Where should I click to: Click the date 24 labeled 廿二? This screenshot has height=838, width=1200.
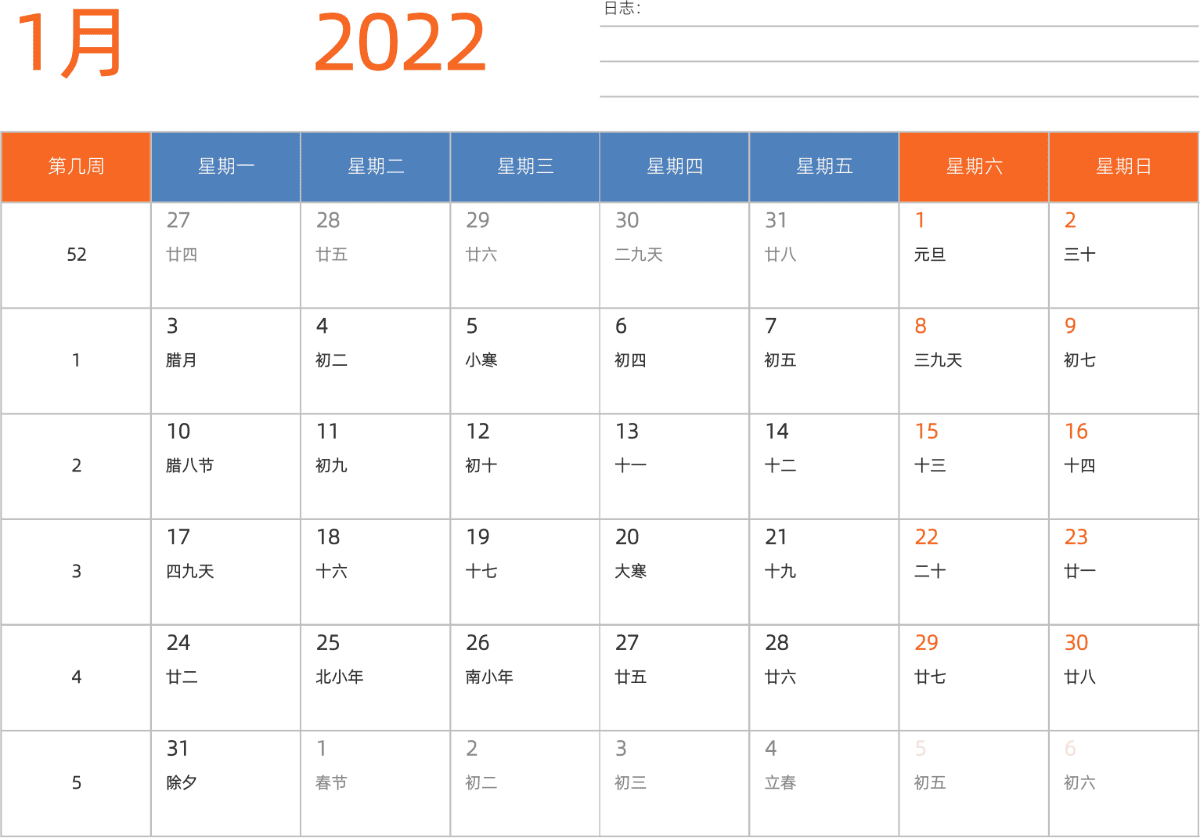click(226, 678)
